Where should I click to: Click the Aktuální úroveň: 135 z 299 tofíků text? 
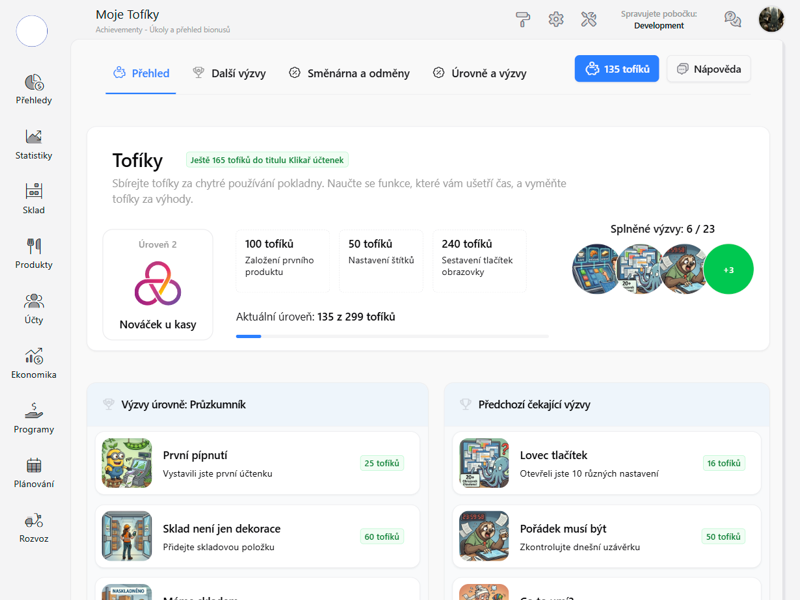[315, 317]
